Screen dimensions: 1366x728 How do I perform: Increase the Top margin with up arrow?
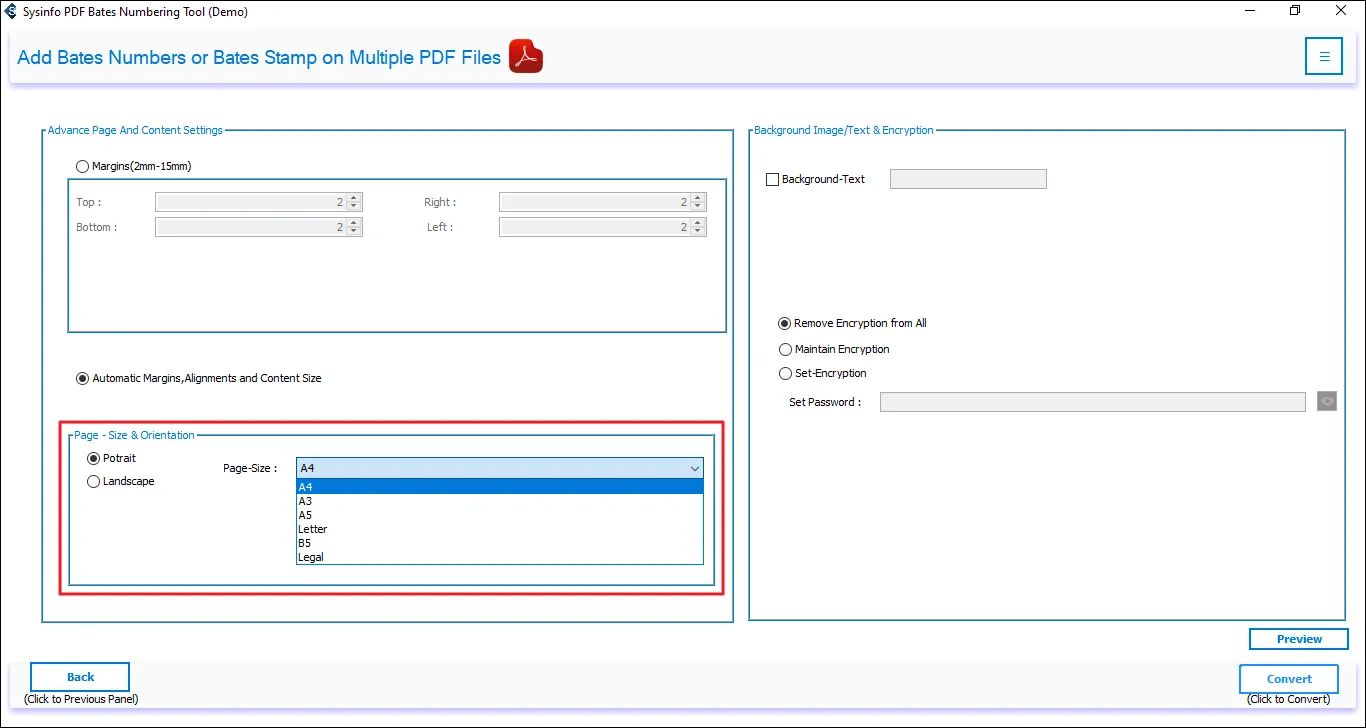tap(354, 198)
